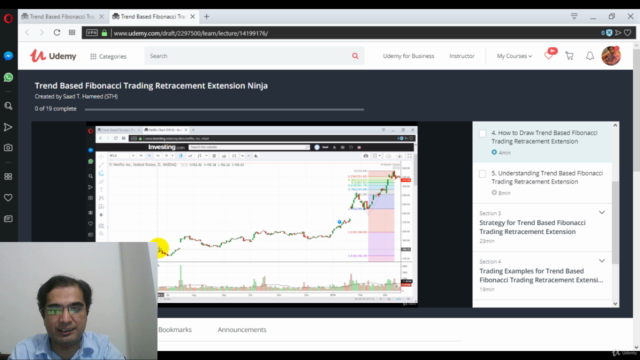Open the sidebar search icon

point(8,106)
